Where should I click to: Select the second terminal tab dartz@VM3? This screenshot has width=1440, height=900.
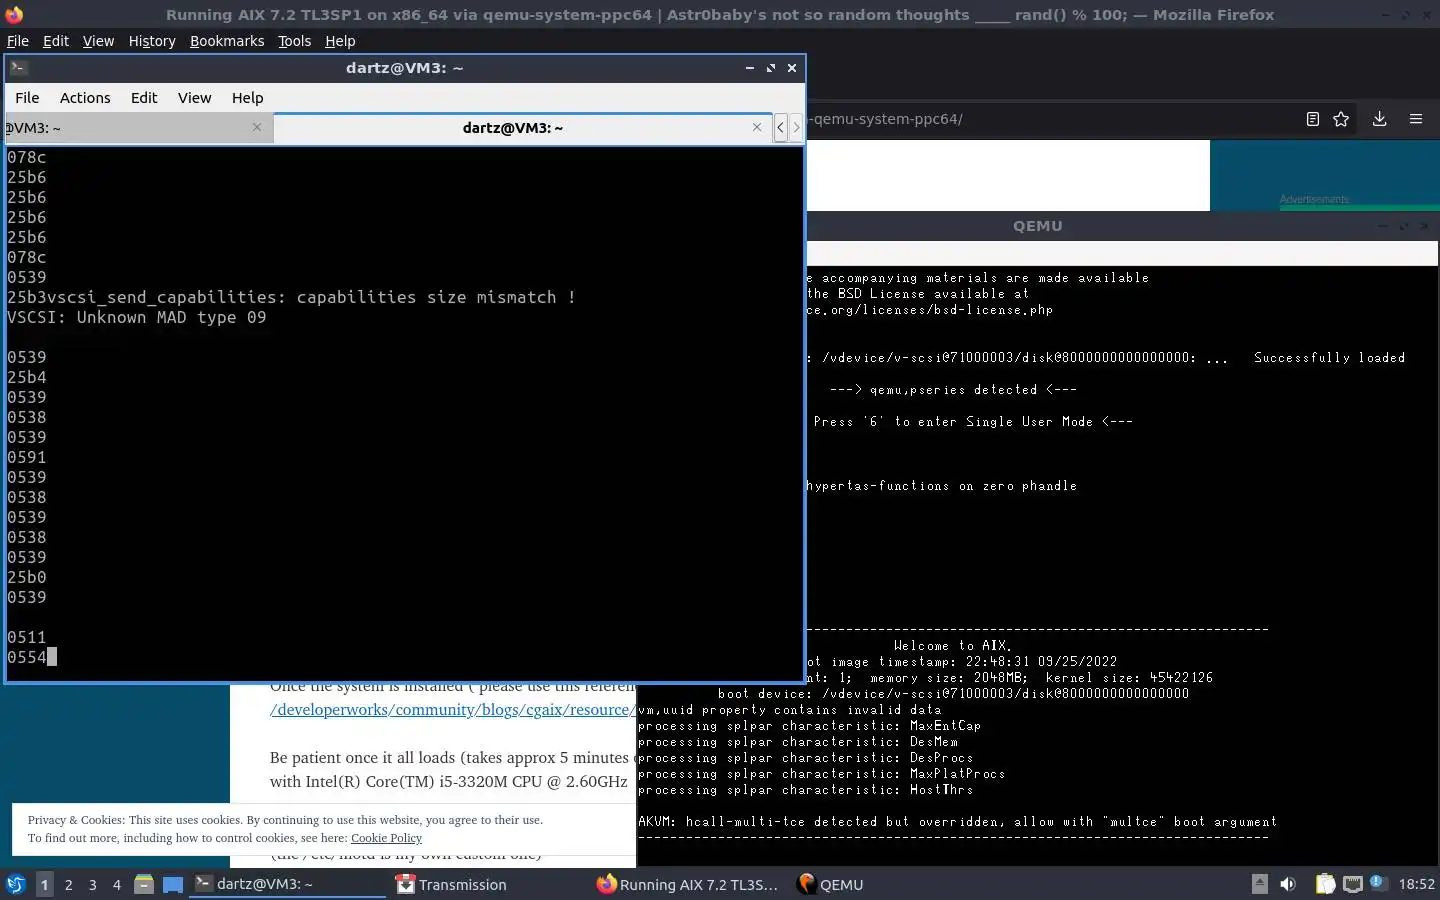click(522, 127)
